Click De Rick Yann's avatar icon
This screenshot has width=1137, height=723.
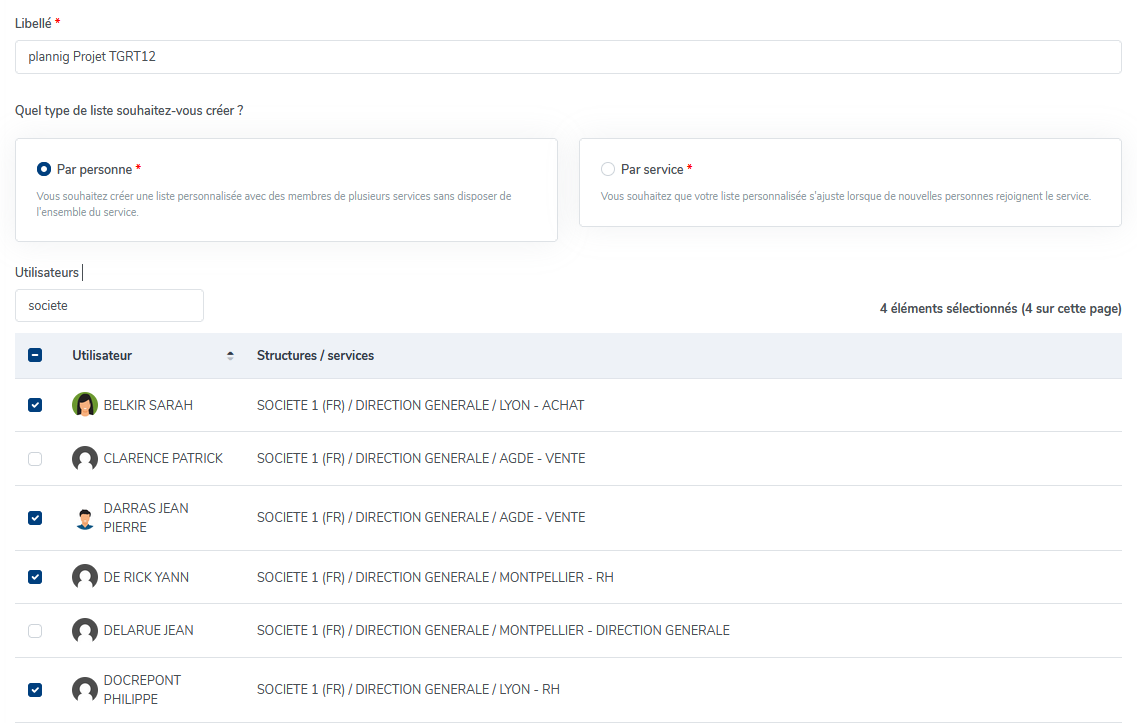point(85,577)
